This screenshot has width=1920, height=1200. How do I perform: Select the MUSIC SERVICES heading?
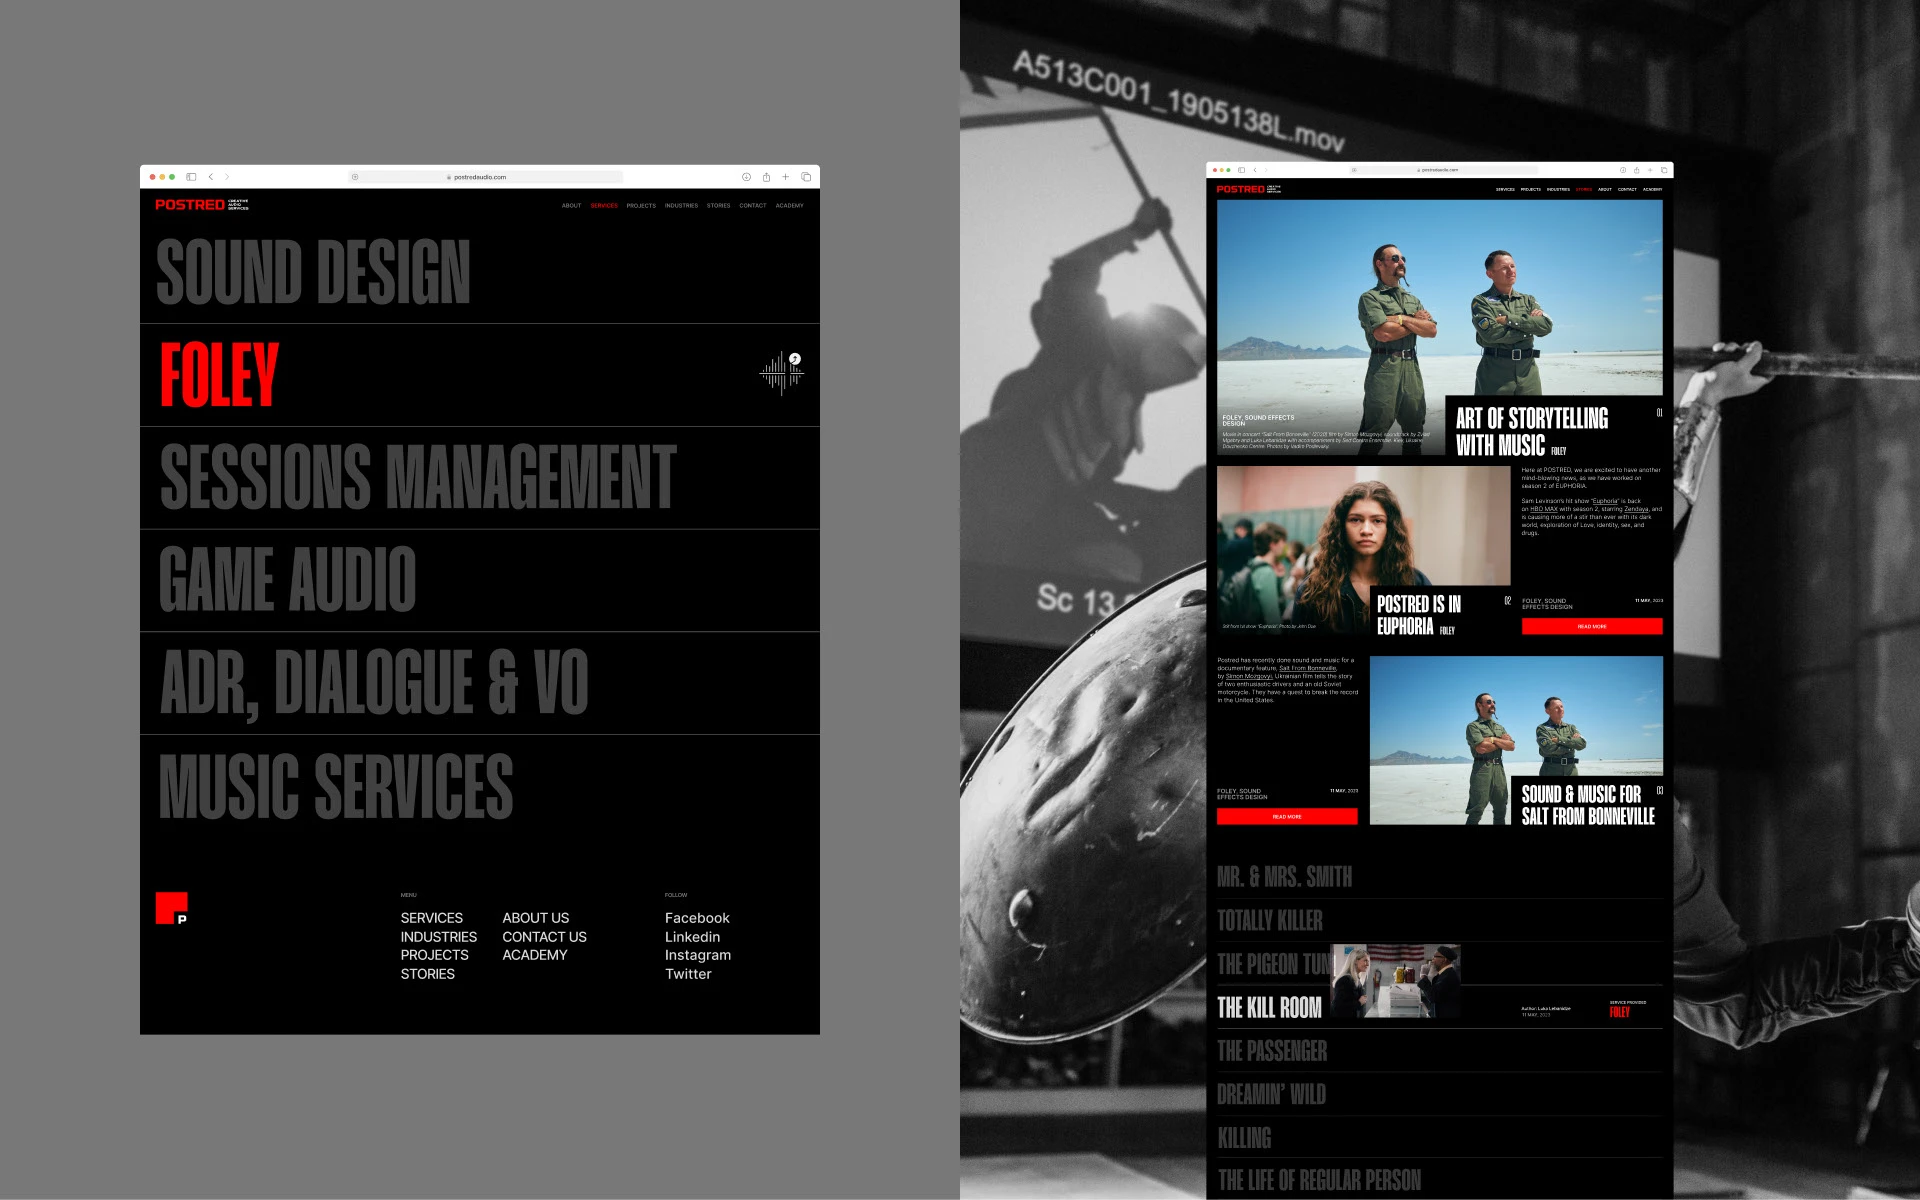click(x=336, y=786)
